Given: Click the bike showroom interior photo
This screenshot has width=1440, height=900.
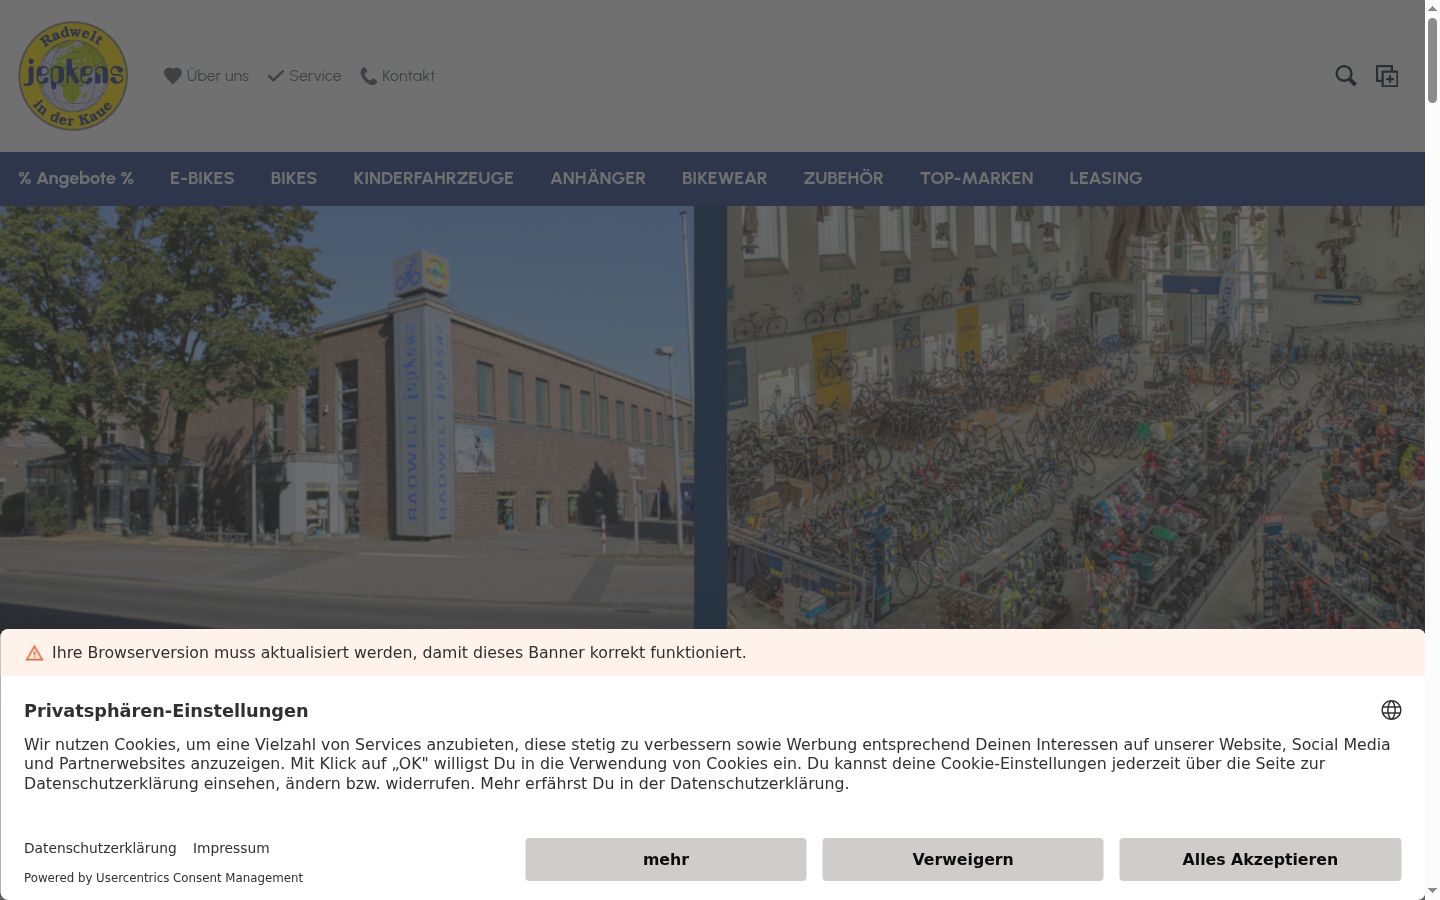Looking at the screenshot, I should pos(1076,417).
